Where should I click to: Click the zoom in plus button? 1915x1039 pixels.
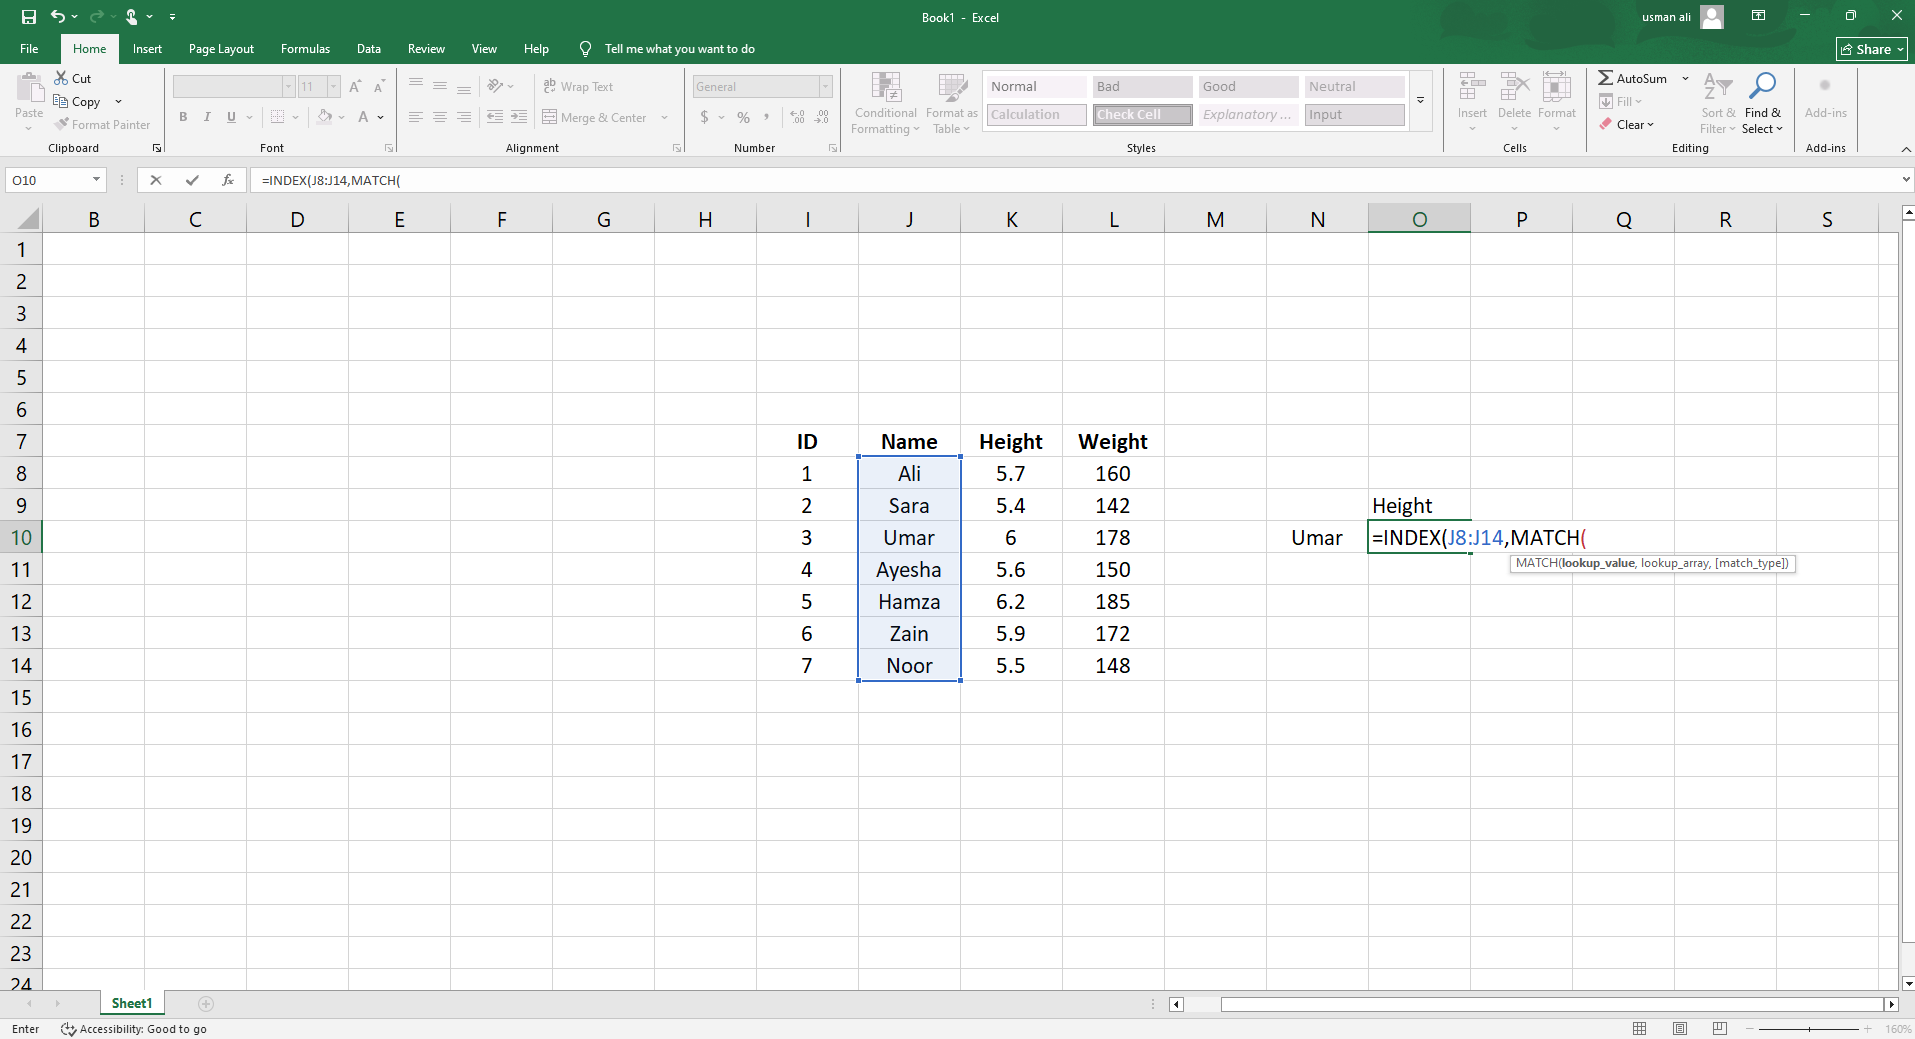point(1867,1029)
